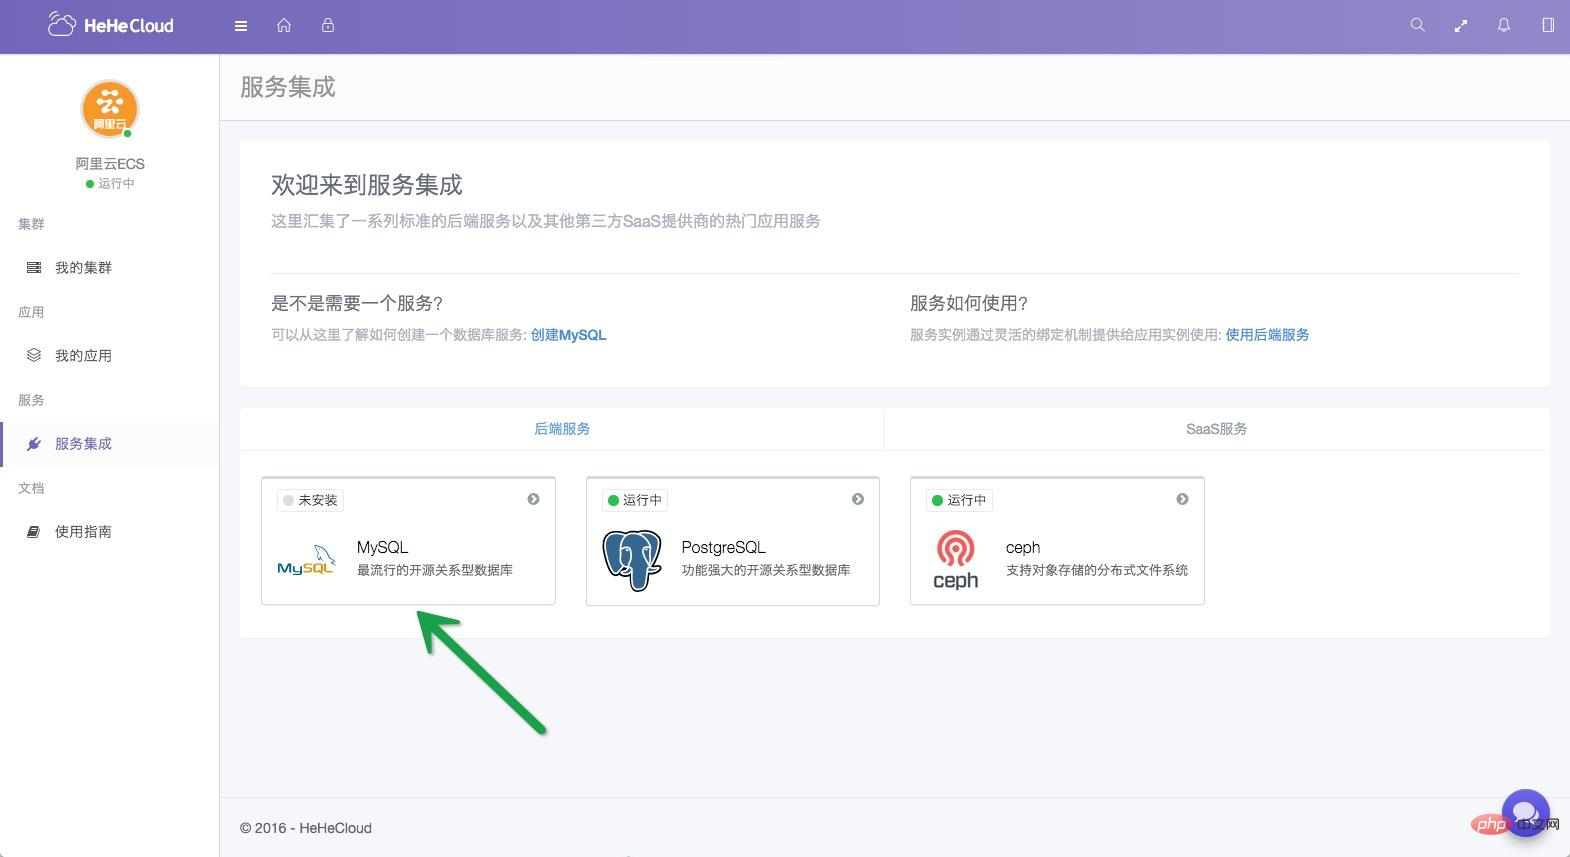Image resolution: width=1570 pixels, height=857 pixels.
Task: Click the lock icon in top bar
Action: [328, 26]
